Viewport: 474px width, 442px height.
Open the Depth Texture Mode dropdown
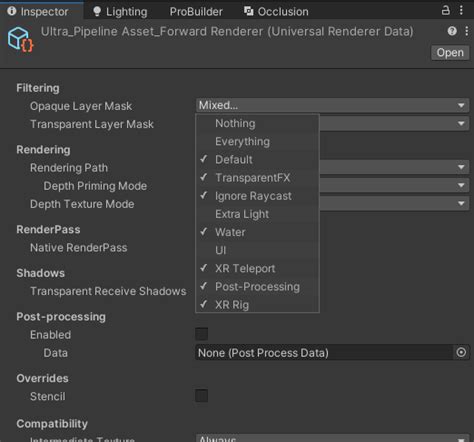point(394,203)
